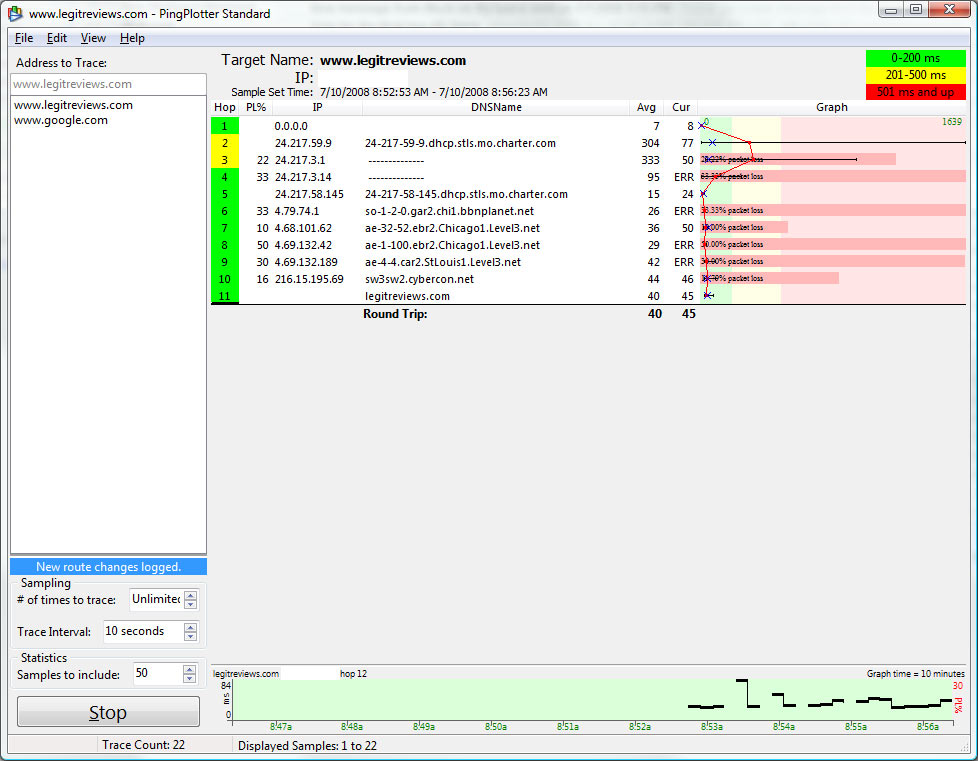Click the PL% column header
978x761 pixels.
coord(256,107)
